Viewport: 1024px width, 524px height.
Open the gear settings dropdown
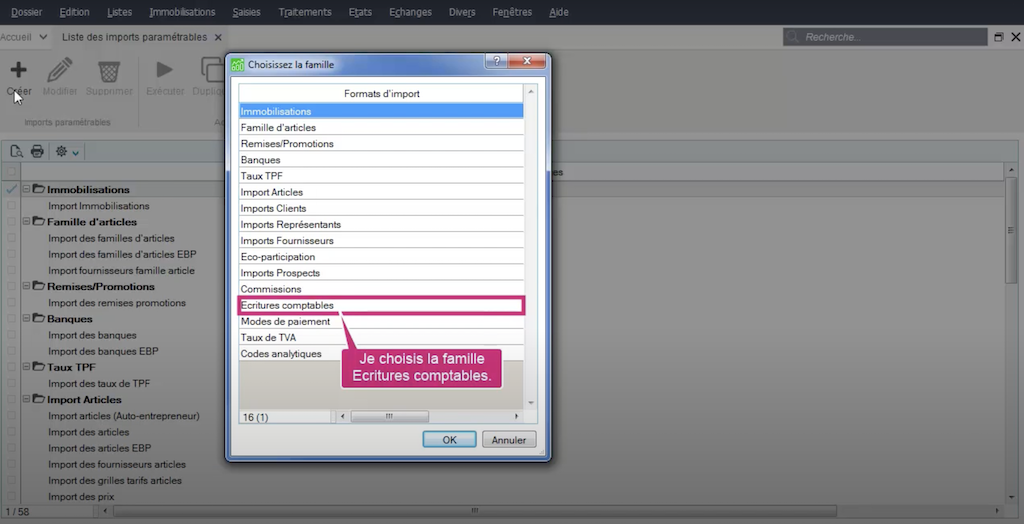pos(67,152)
